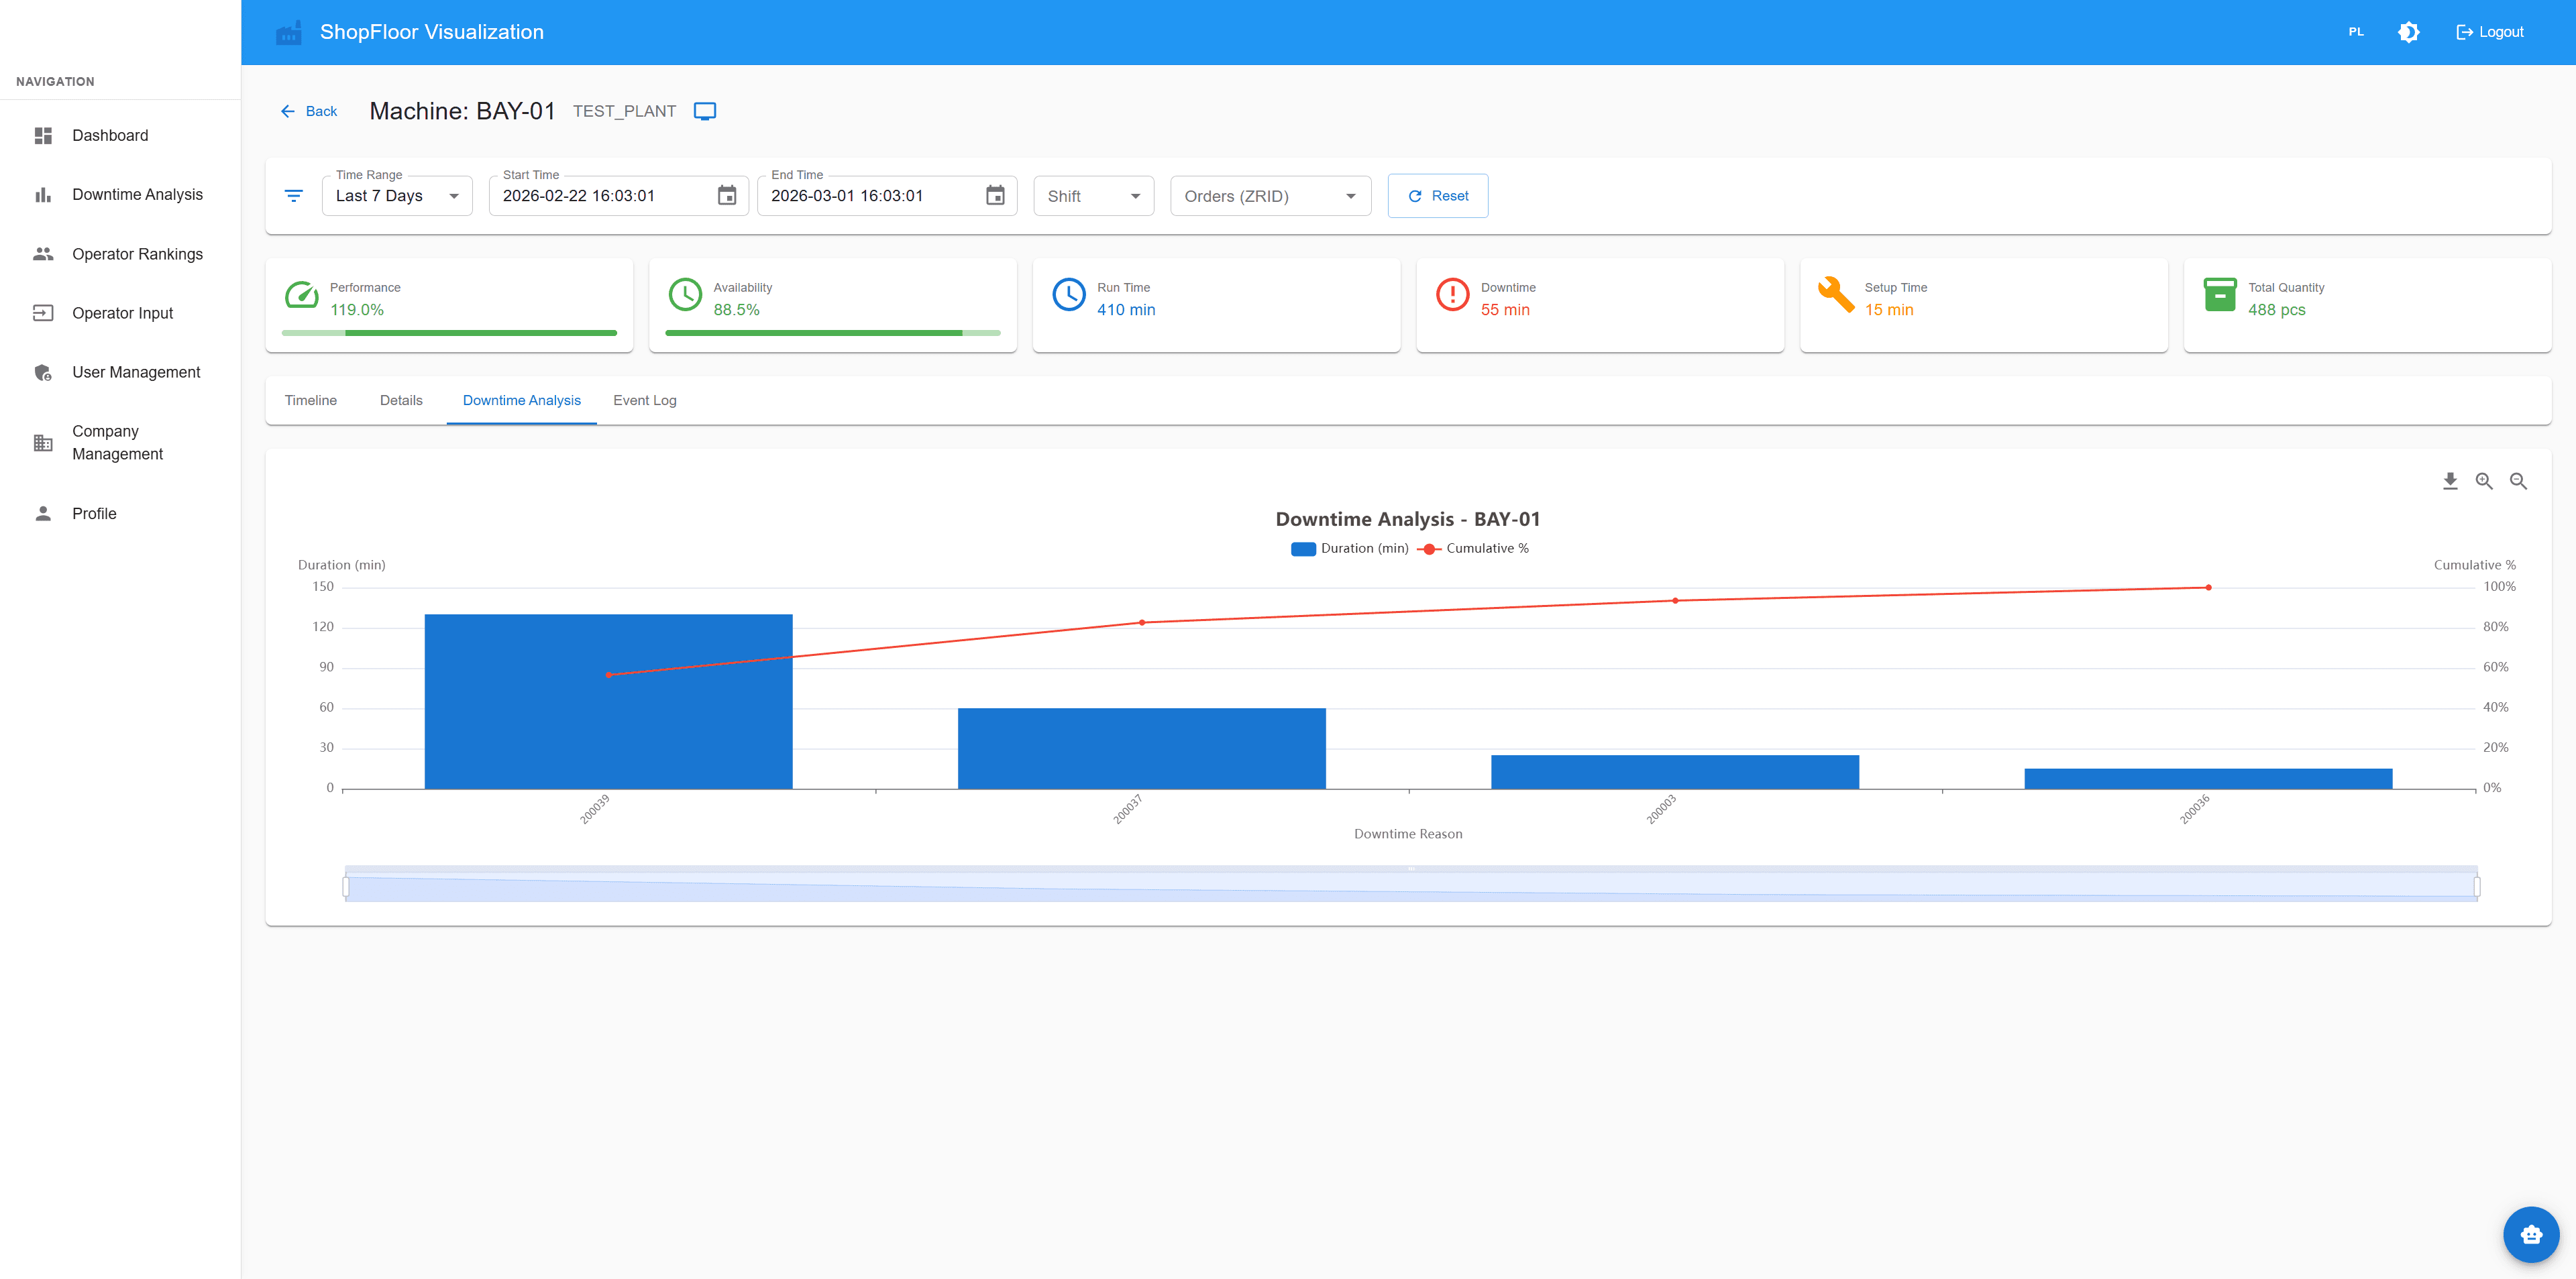Click the chart zoom-out magnifier icon
The image size is (2576, 1279).
(x=2518, y=481)
